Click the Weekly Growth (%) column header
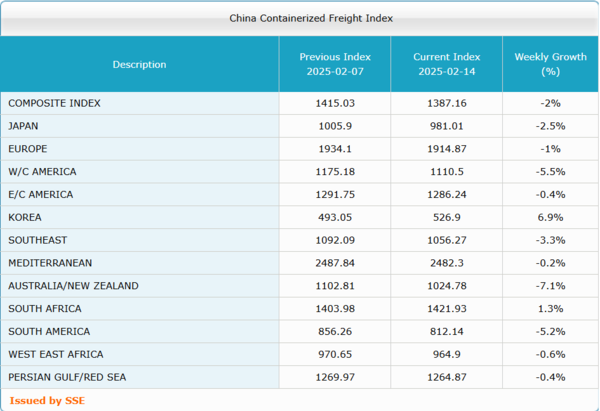Image resolution: width=600 pixels, height=411 pixels. [x=549, y=65]
